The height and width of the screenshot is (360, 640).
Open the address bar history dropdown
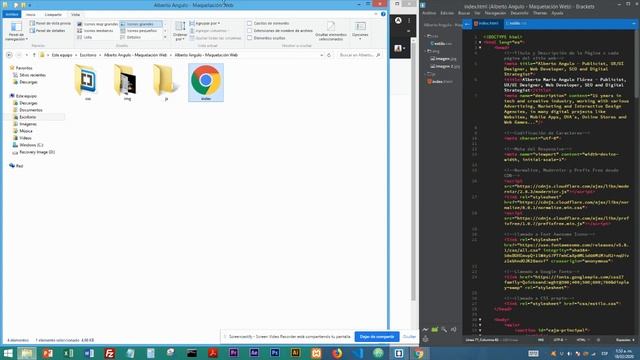pos(322,55)
